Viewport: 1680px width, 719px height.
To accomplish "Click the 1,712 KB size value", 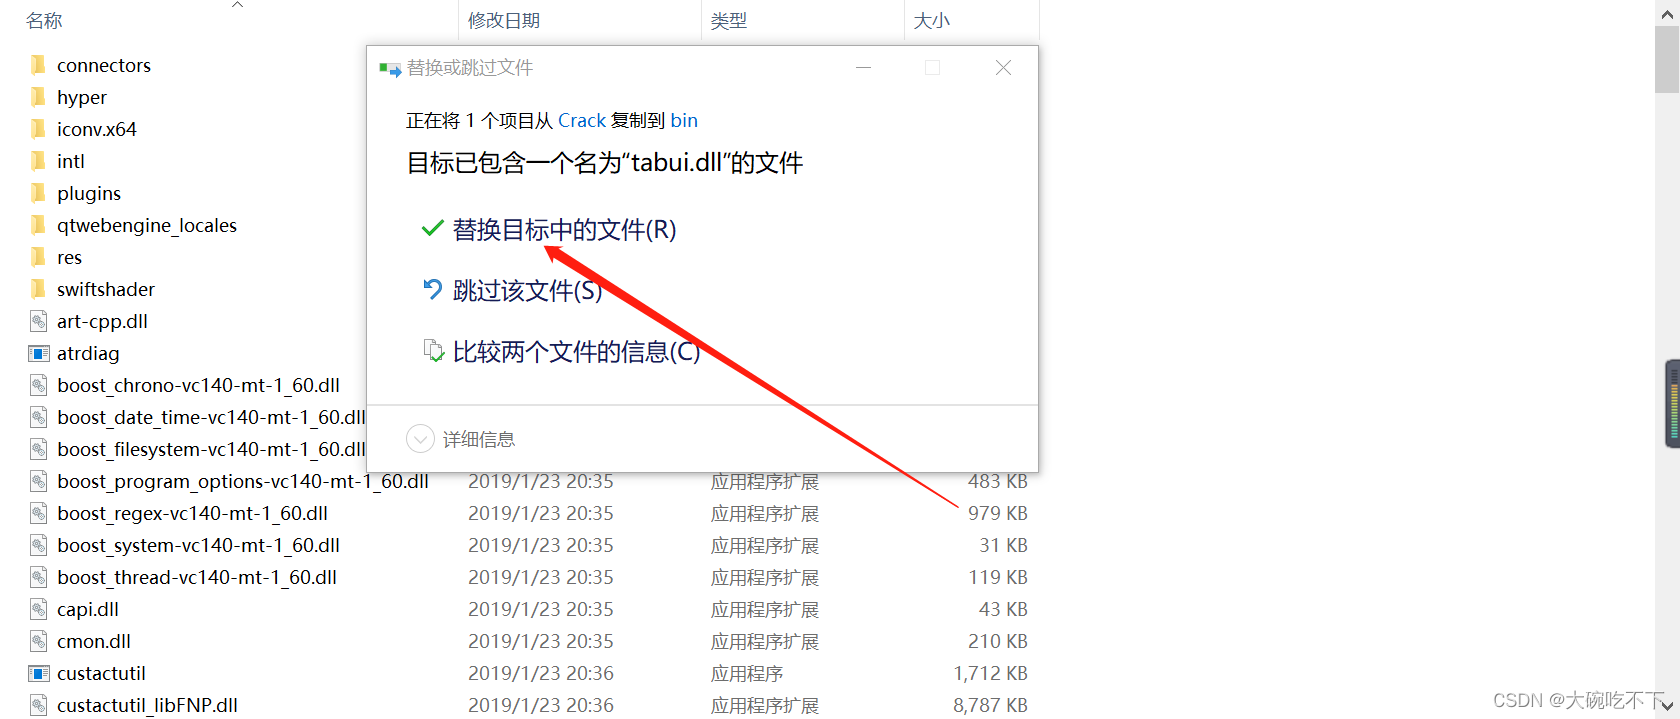I will click(990, 673).
